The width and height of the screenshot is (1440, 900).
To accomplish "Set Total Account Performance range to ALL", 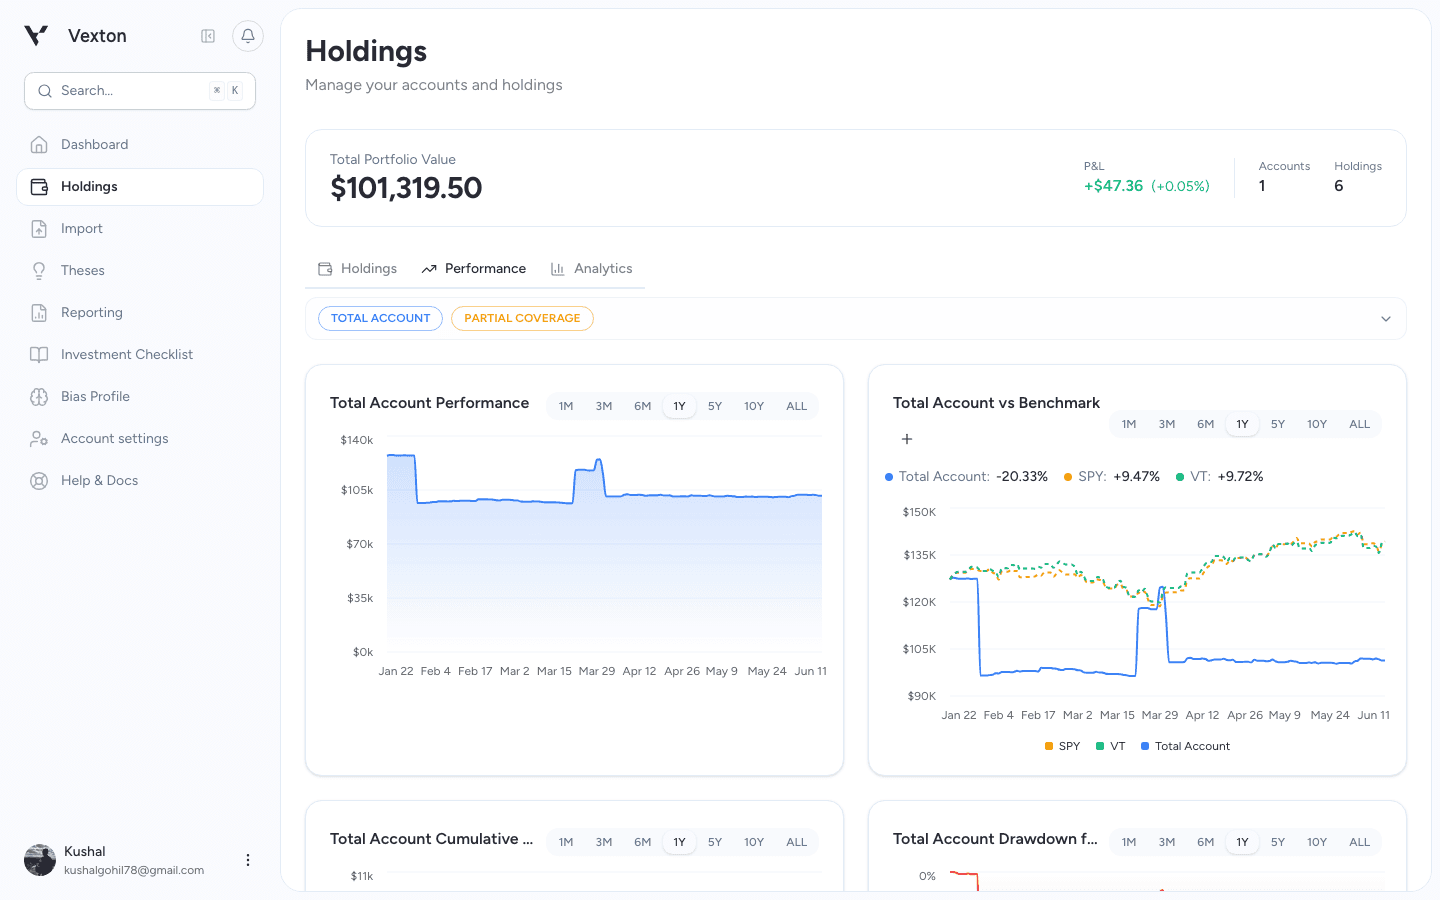I will [x=796, y=406].
